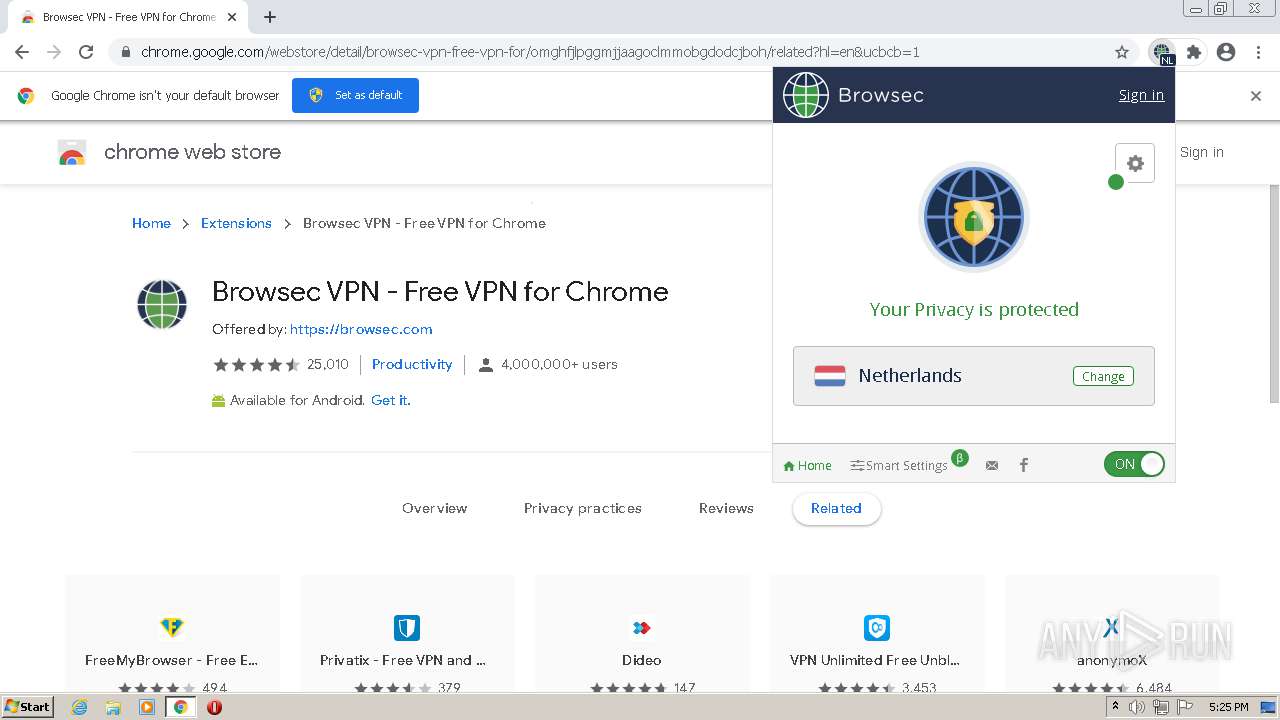Go back in browser

point(22,52)
